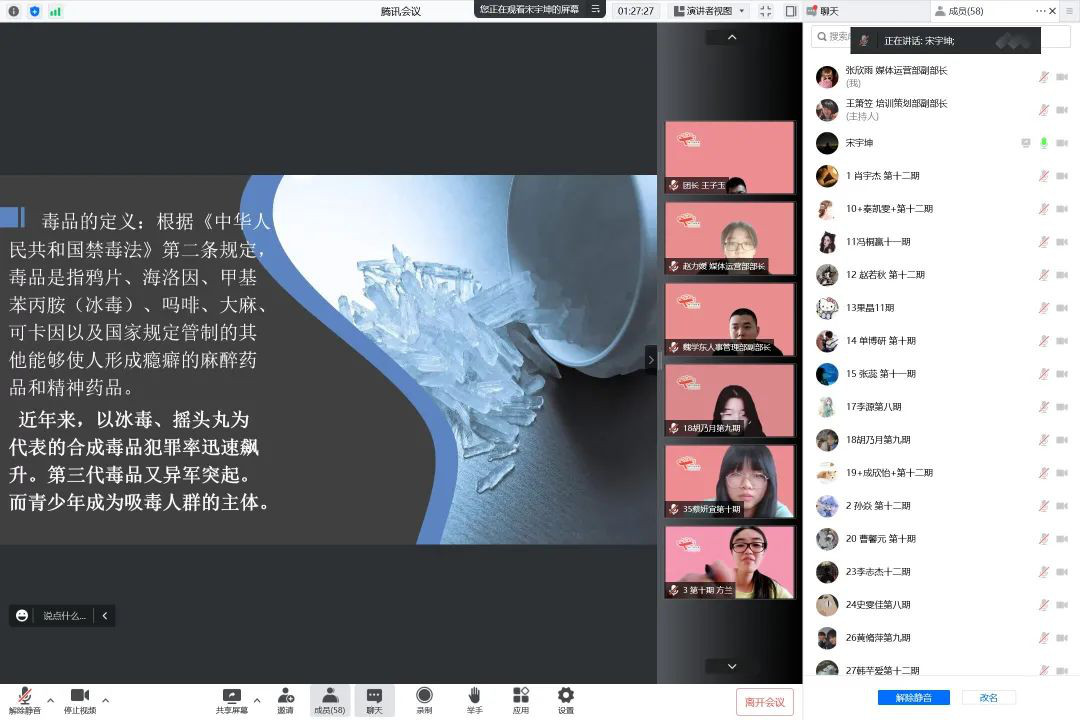Open the Invite (邀请) icon
The width and height of the screenshot is (1080, 720).
[285, 696]
